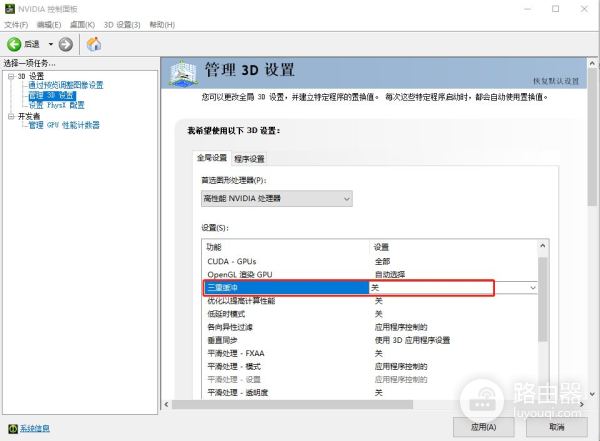Click the 设置 column header

[x=453, y=247]
